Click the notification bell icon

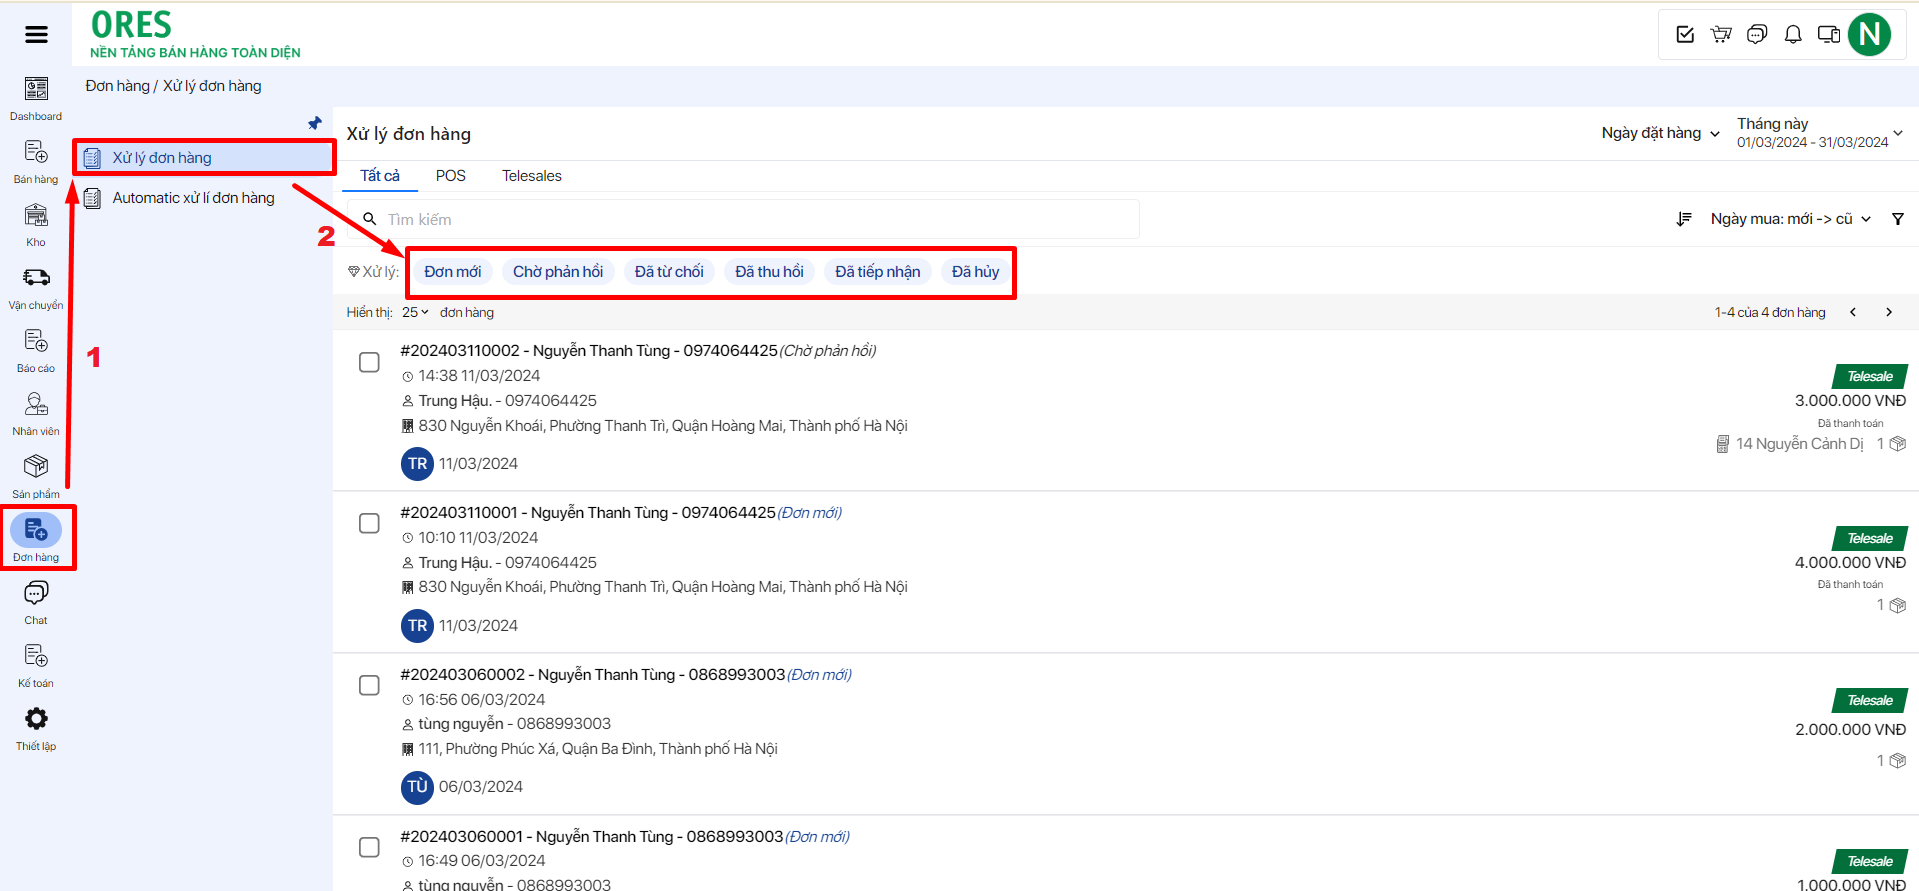[1793, 35]
